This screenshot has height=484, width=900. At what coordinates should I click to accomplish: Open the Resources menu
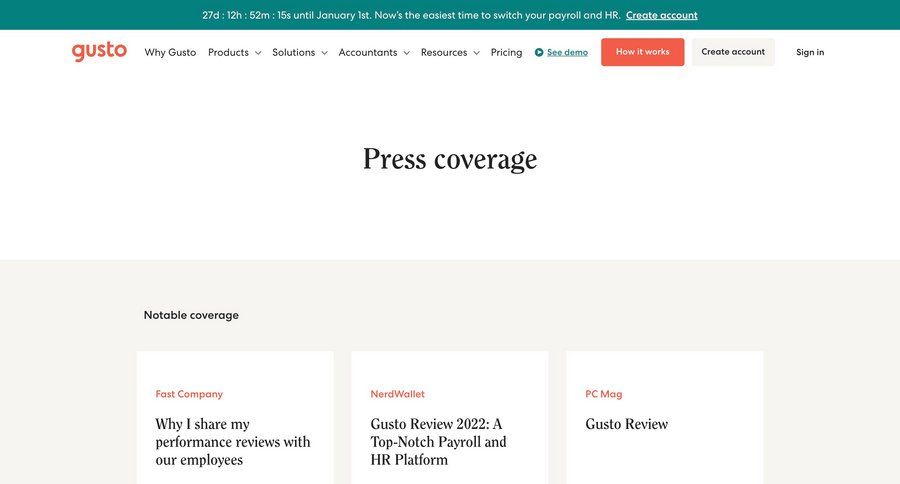click(444, 52)
